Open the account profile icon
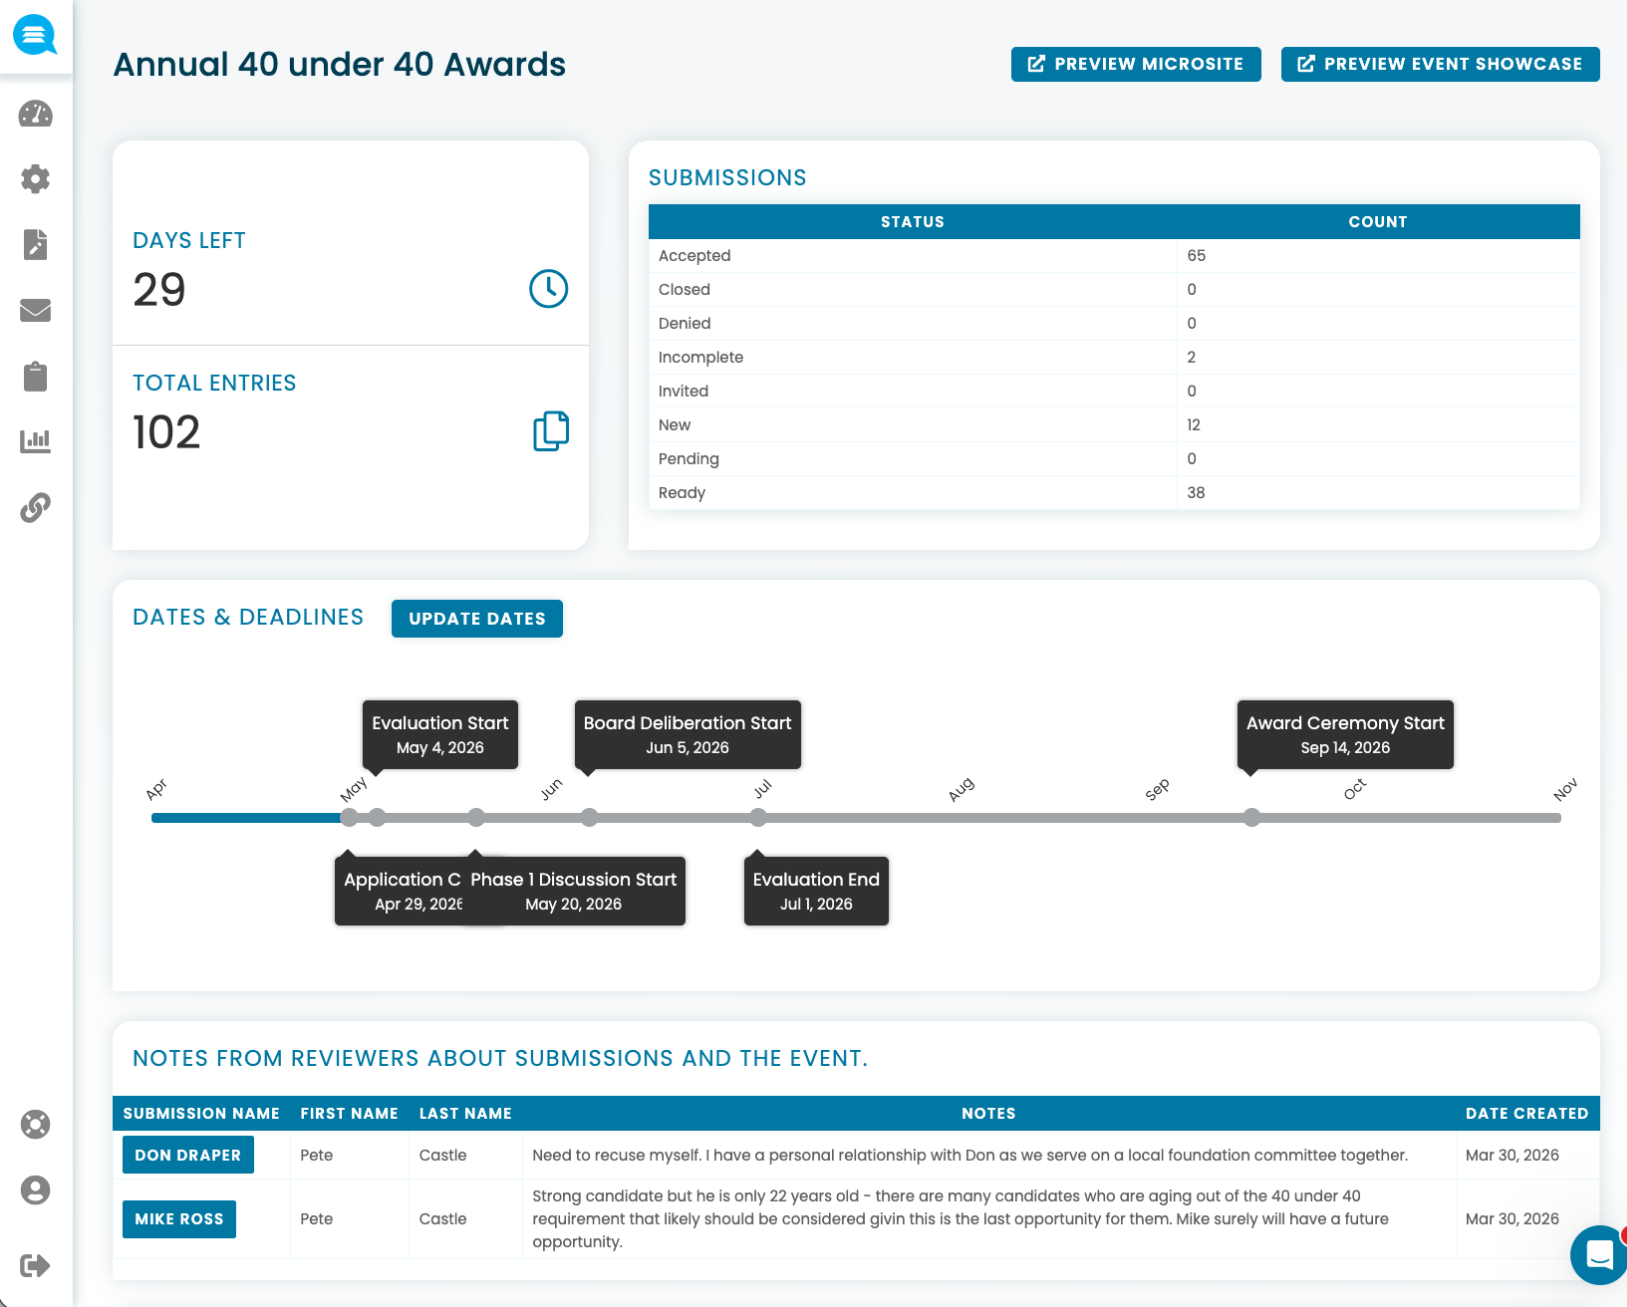1627x1307 pixels. click(x=35, y=1190)
